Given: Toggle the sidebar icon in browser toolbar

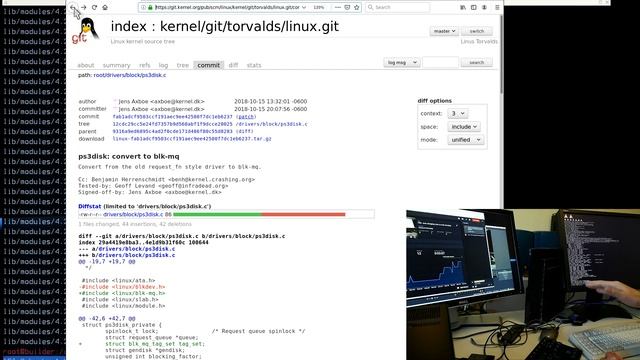Looking at the screenshot, I should (473, 7).
